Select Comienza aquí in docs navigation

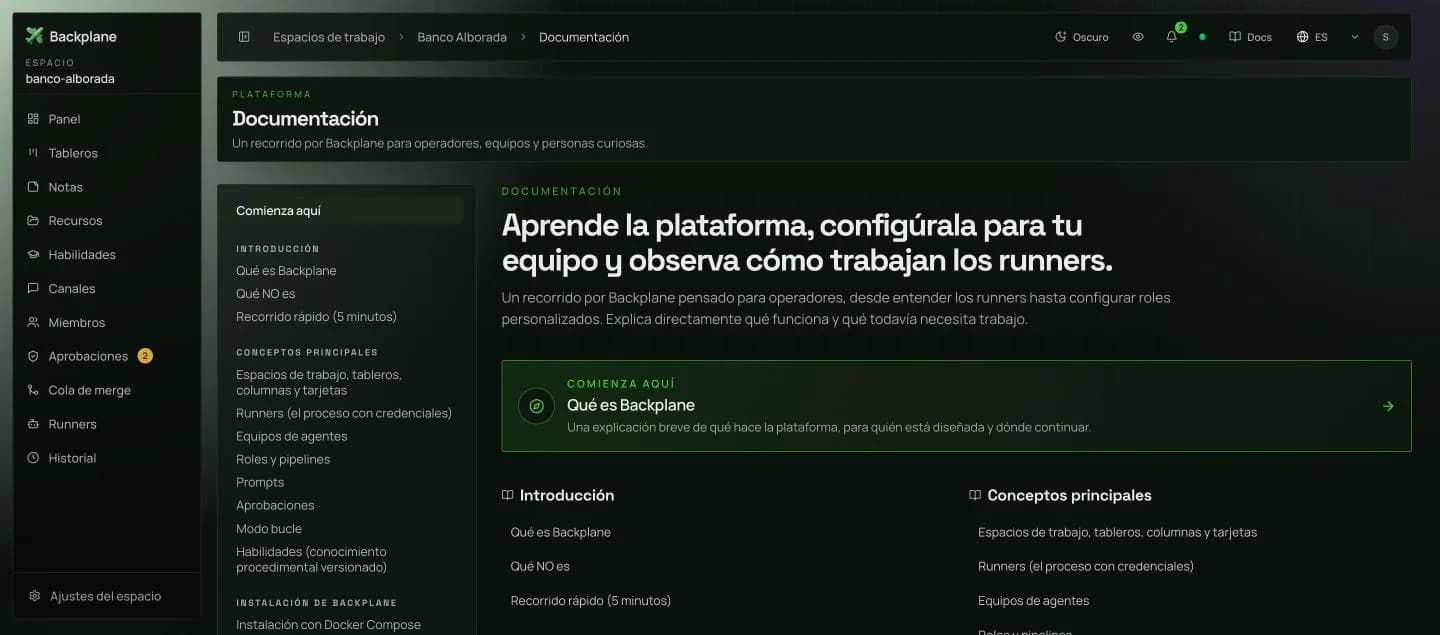(345, 211)
